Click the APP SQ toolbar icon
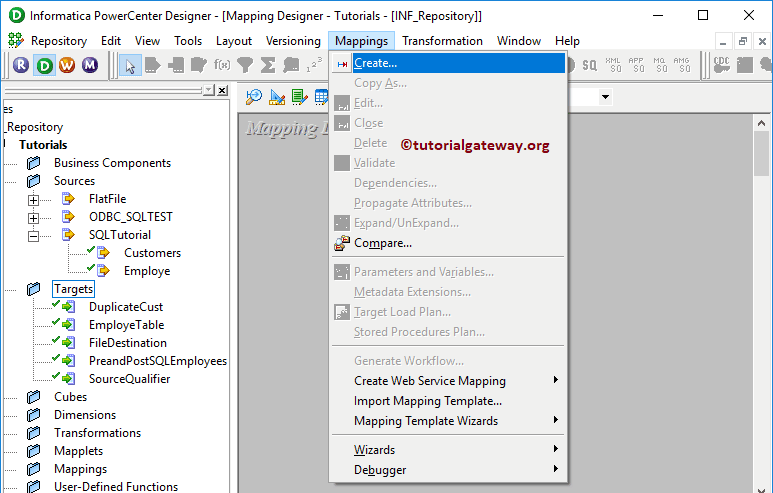773x493 pixels. pyautogui.click(x=636, y=65)
